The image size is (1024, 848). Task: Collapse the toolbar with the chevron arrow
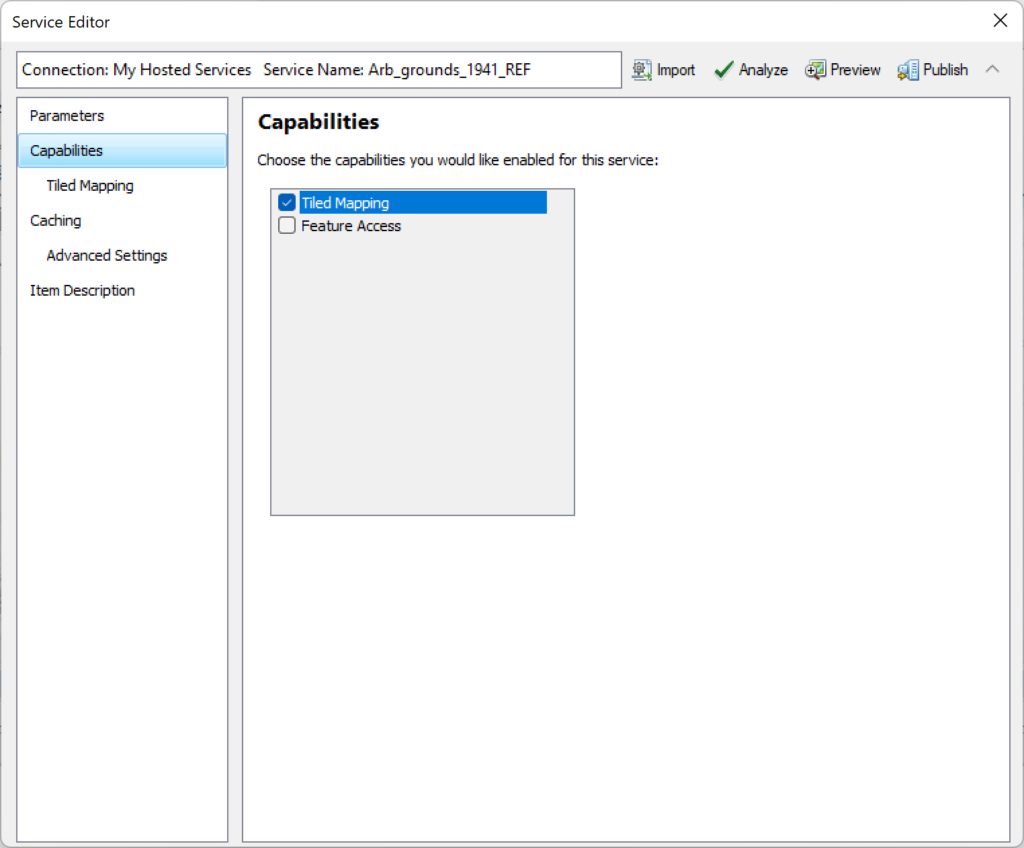992,69
